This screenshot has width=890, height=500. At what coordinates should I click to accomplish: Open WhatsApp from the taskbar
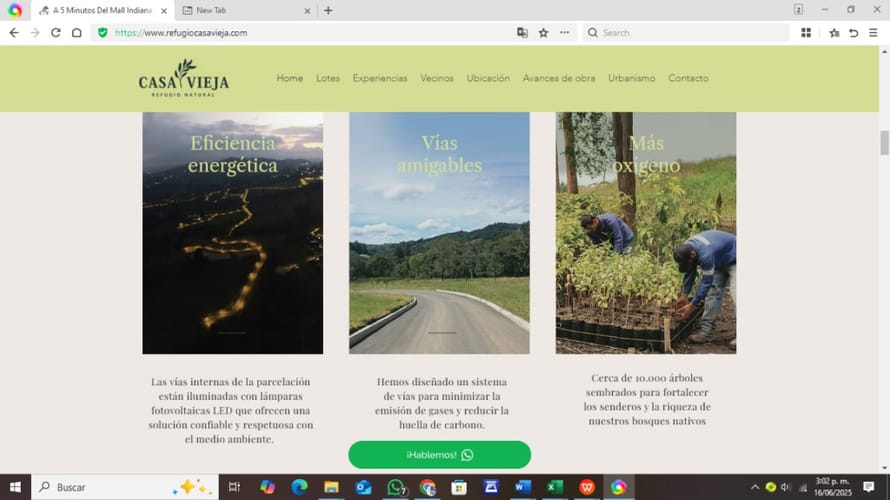(396, 487)
